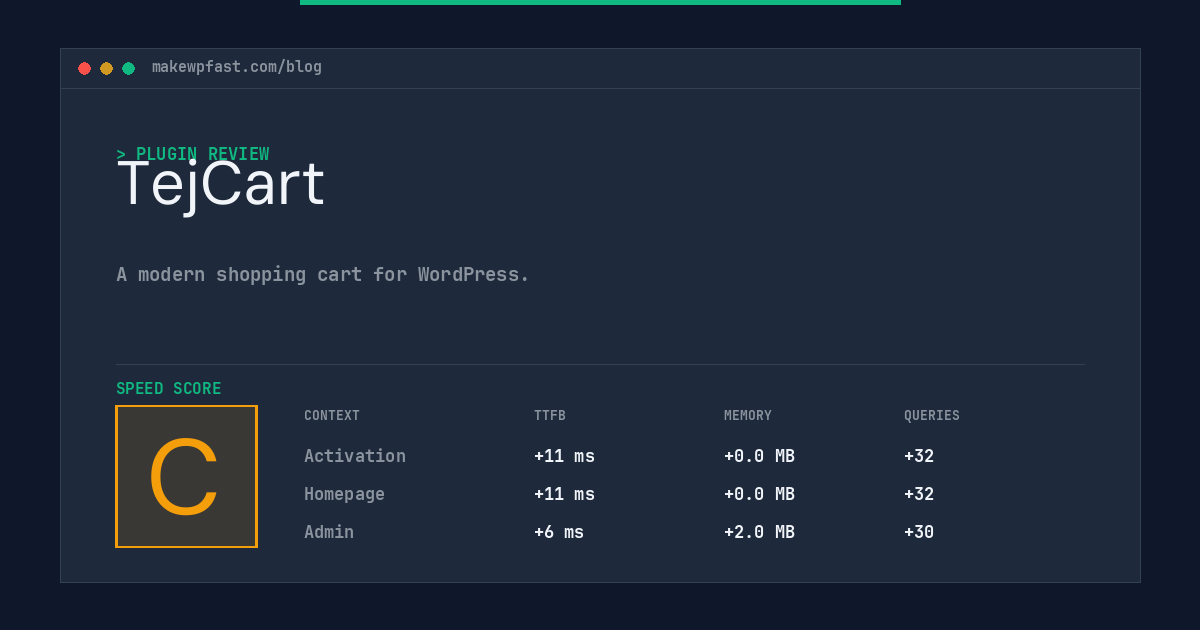Click the yellow window dot

(x=106, y=68)
